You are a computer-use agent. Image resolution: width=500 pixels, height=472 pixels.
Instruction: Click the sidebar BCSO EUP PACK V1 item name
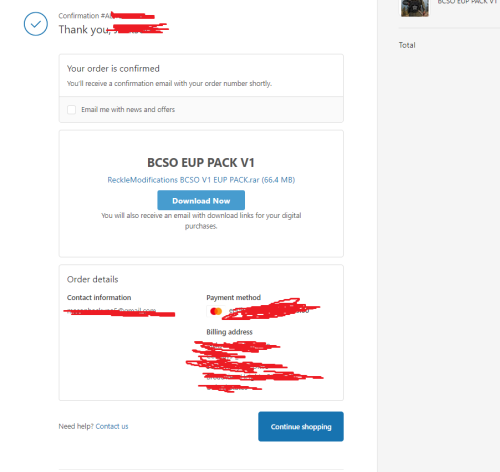[x=467, y=2]
